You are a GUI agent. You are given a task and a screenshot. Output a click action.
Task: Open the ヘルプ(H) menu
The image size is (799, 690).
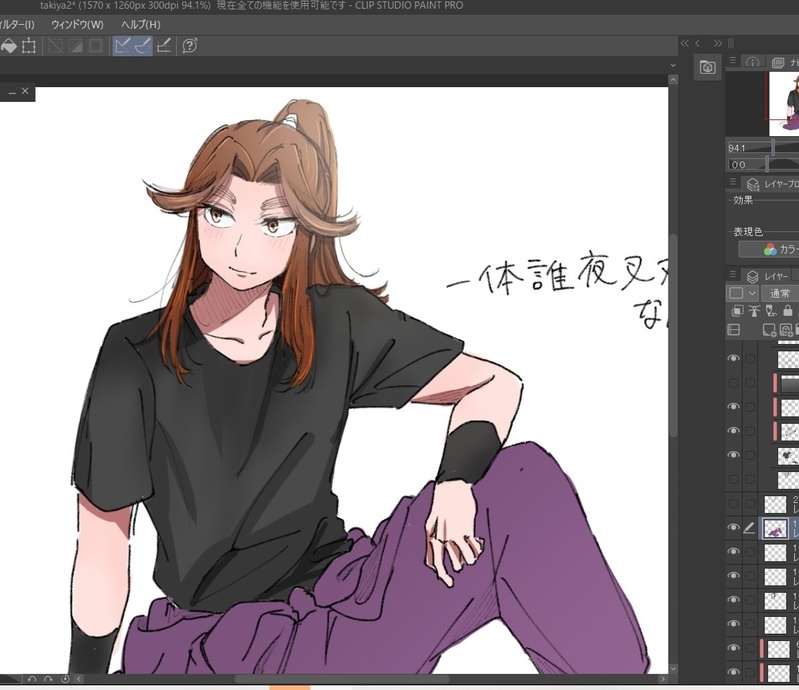point(141,24)
